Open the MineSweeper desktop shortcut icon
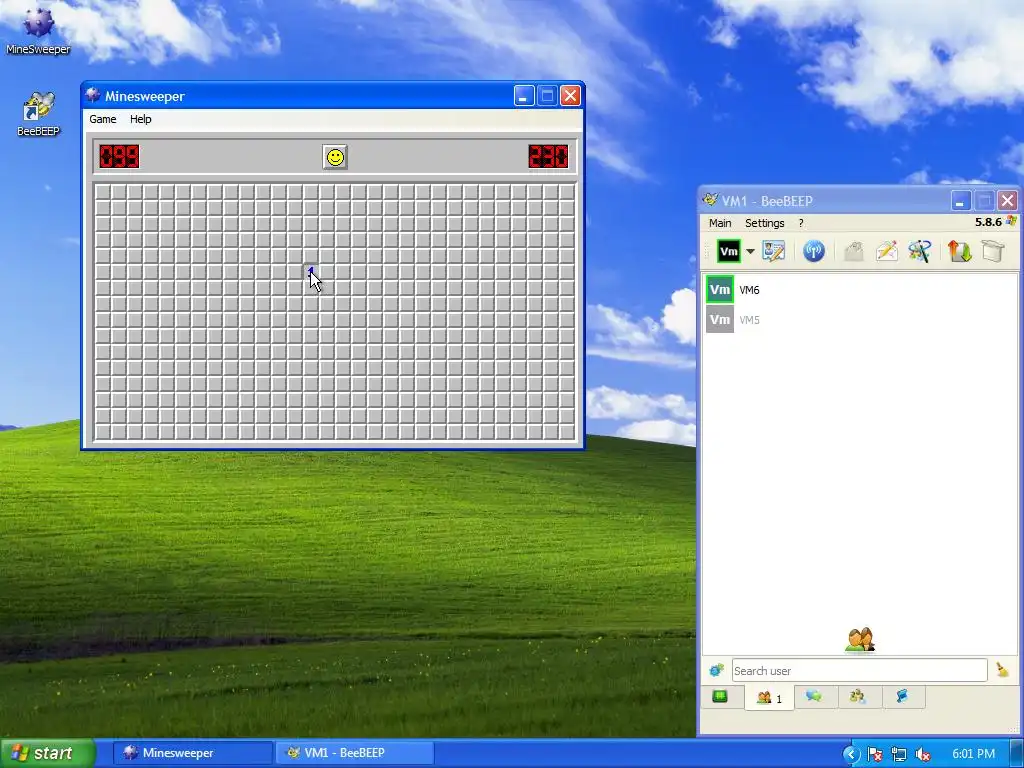Image resolution: width=1024 pixels, height=768 pixels. [38, 31]
